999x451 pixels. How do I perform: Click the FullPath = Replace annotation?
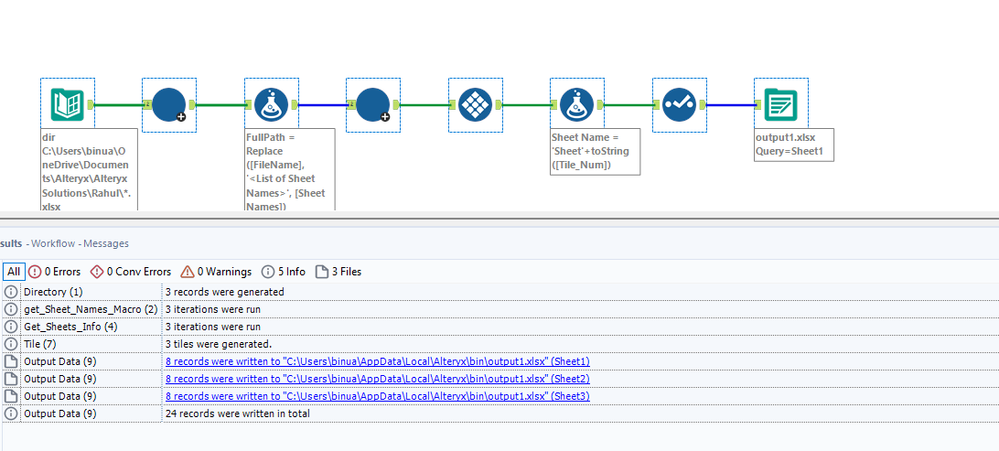[x=289, y=169]
